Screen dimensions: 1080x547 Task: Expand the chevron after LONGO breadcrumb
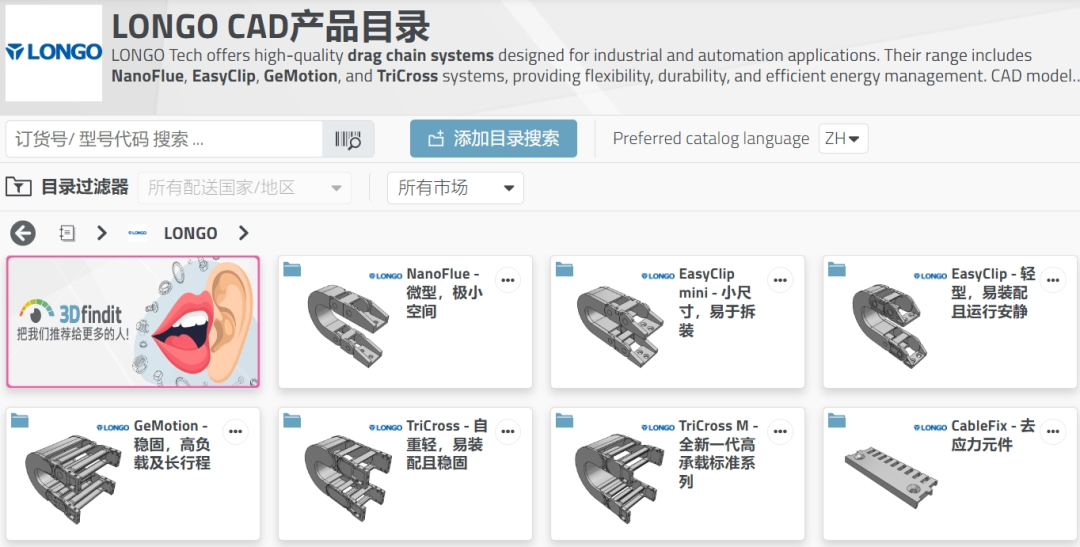pyautogui.click(x=243, y=233)
